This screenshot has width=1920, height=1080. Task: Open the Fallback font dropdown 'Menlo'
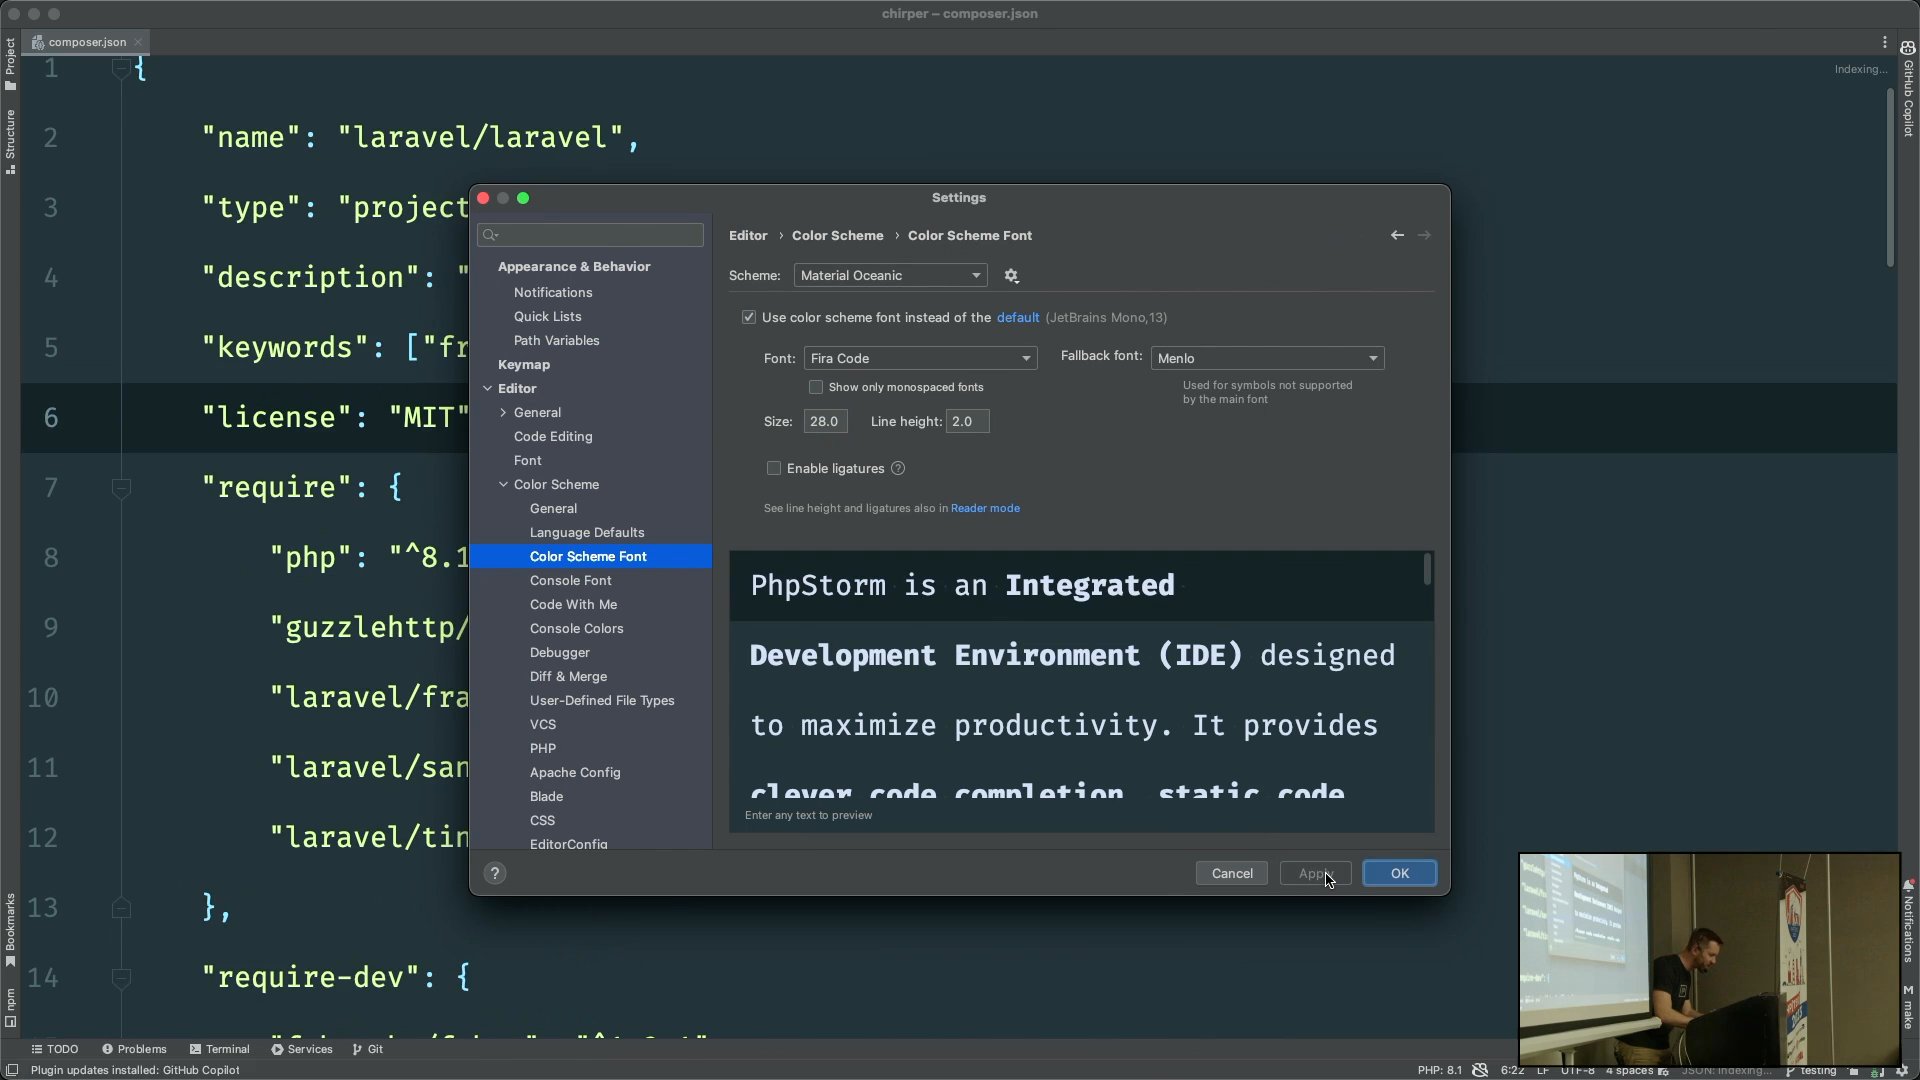click(x=1267, y=358)
